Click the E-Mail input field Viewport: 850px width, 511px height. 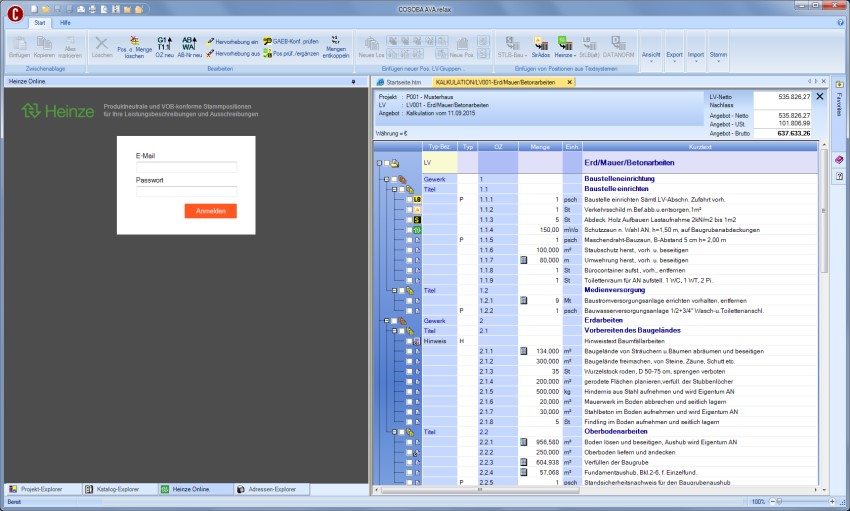tap(186, 167)
